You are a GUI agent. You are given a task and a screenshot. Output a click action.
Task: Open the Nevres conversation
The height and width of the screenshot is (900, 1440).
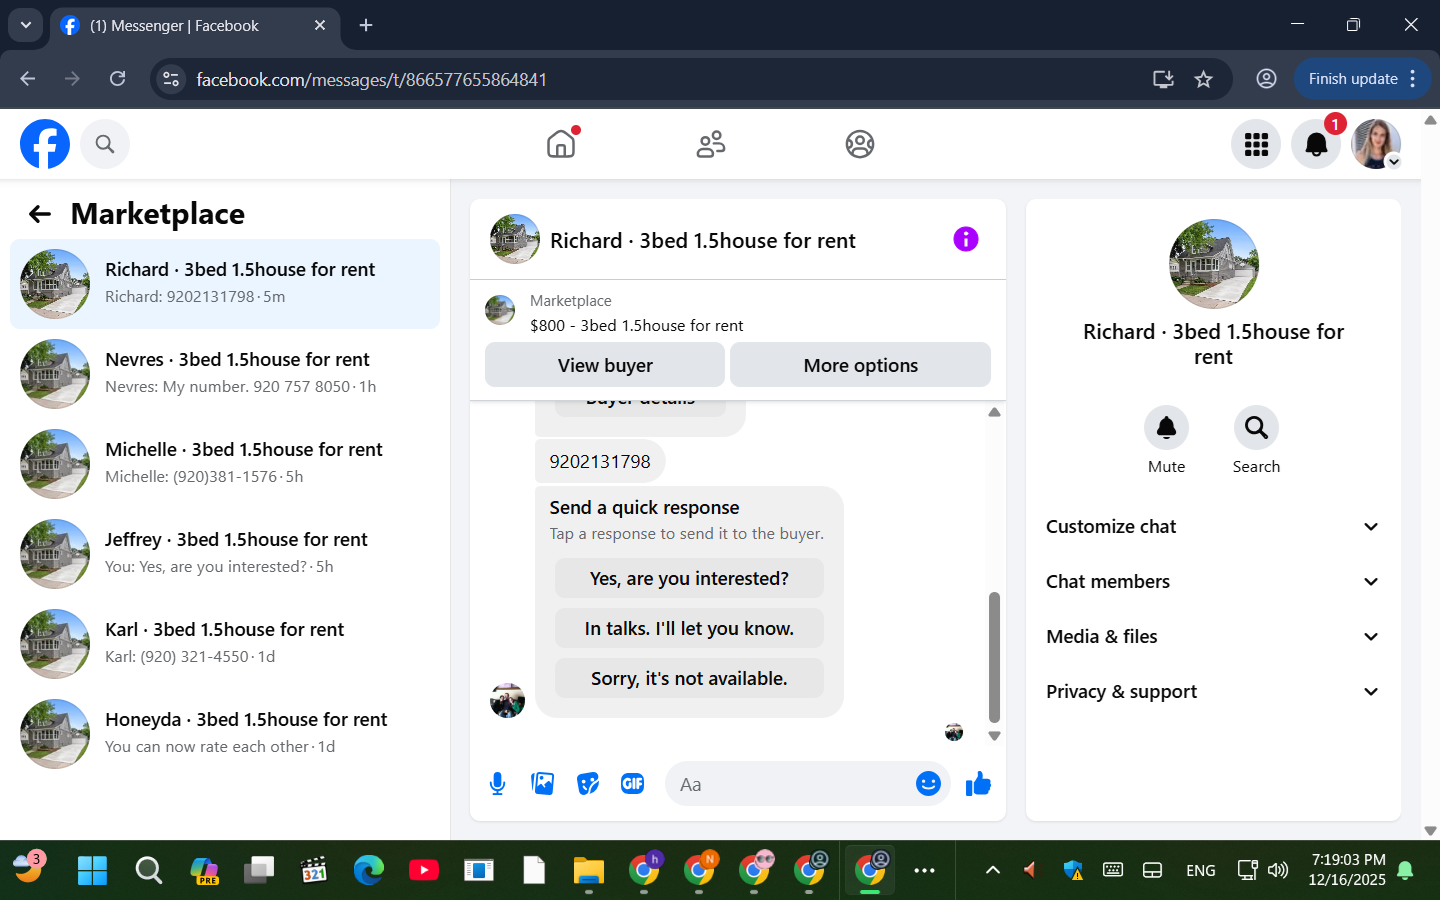tap(225, 374)
